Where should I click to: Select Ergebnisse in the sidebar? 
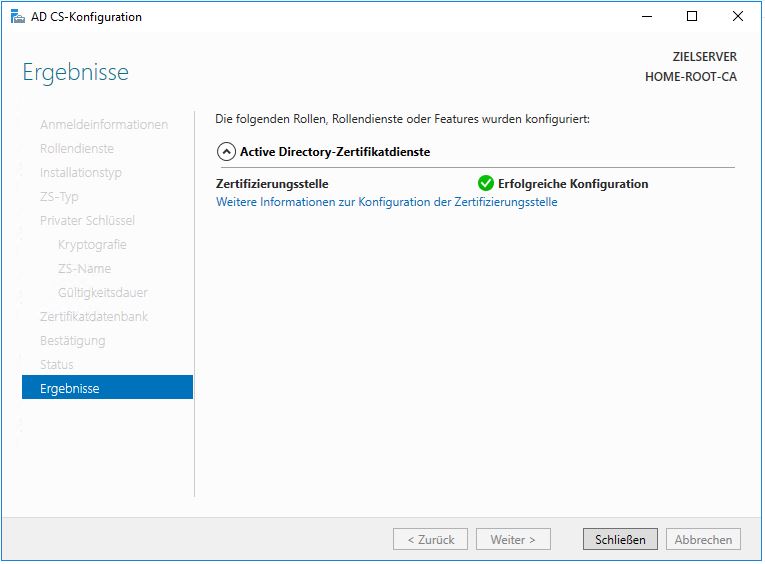point(107,388)
